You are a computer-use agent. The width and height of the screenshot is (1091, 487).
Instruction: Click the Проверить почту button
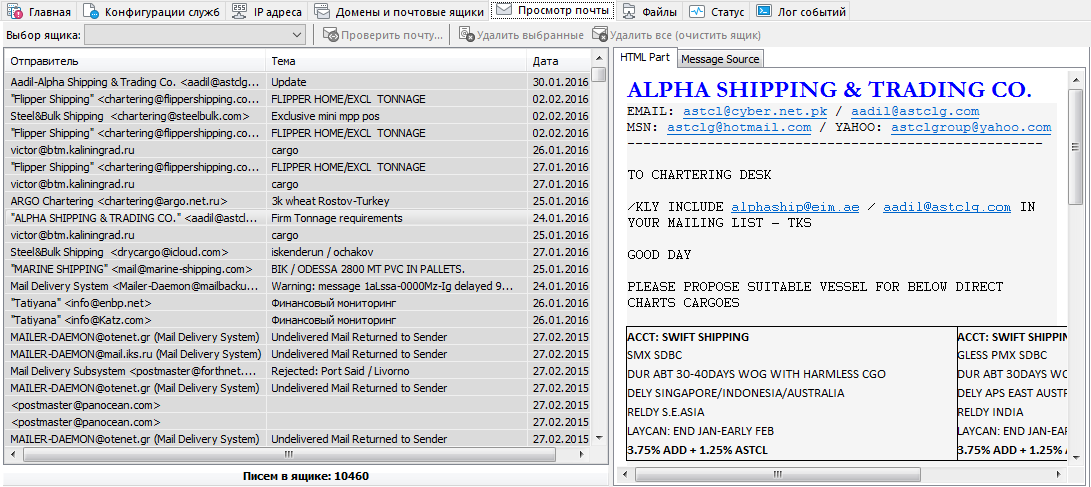click(383, 35)
